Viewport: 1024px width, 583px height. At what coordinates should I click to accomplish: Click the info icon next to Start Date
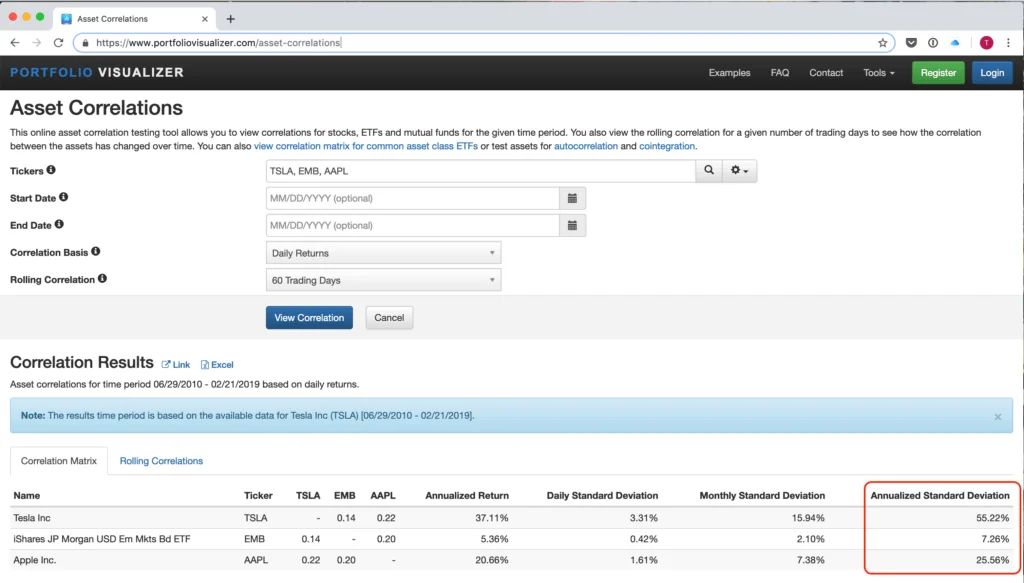[63, 197]
